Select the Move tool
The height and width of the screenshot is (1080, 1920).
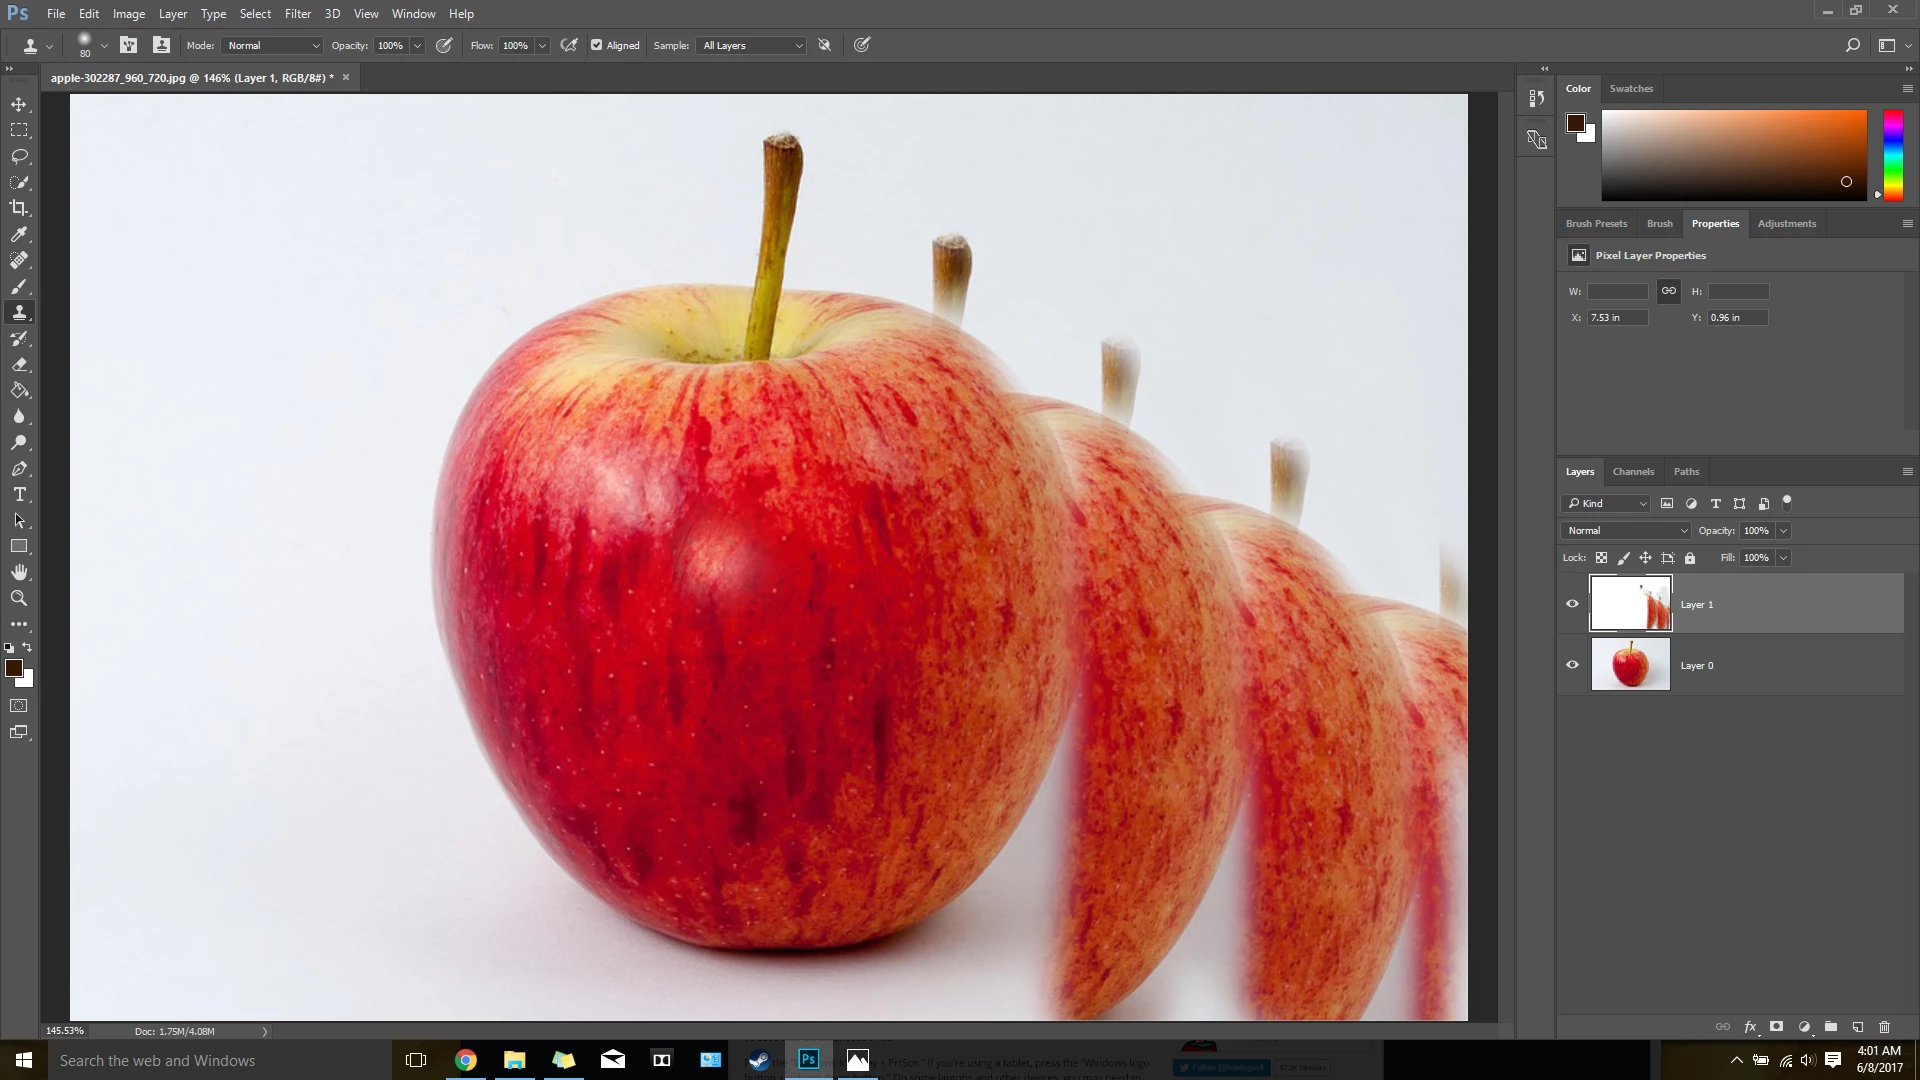(19, 104)
